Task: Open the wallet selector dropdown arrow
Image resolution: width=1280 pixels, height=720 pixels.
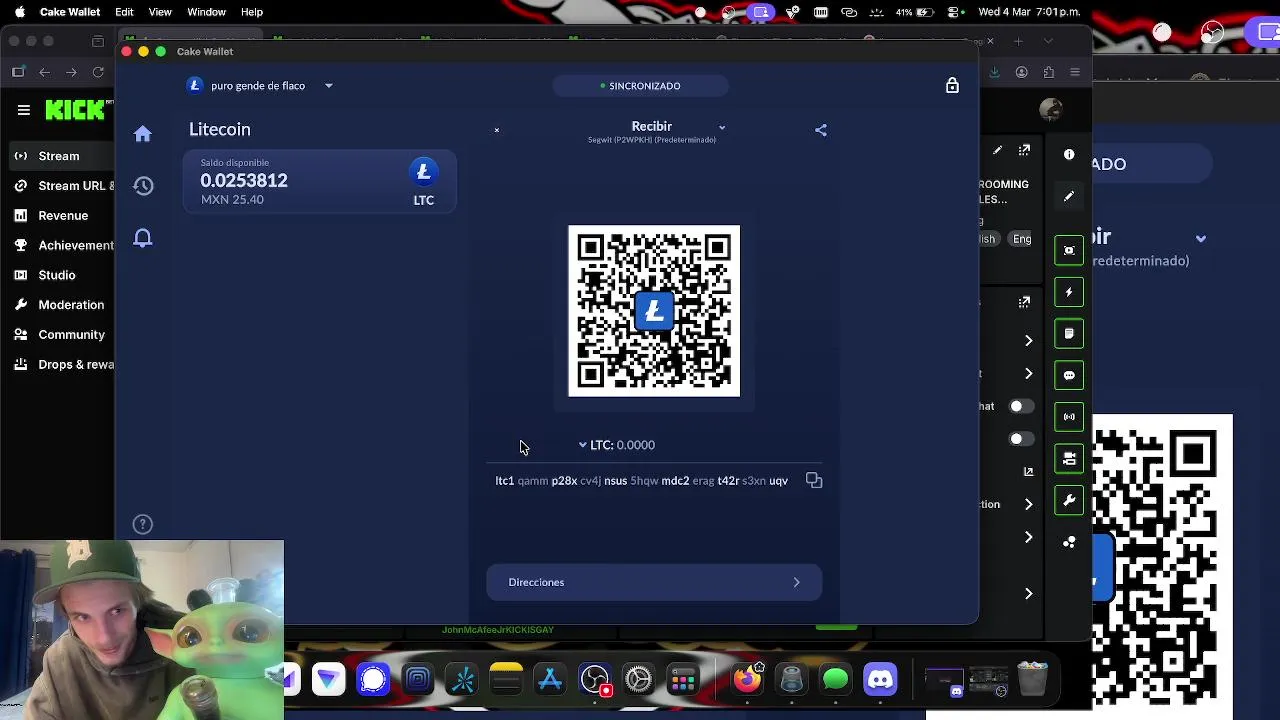Action: tap(328, 86)
